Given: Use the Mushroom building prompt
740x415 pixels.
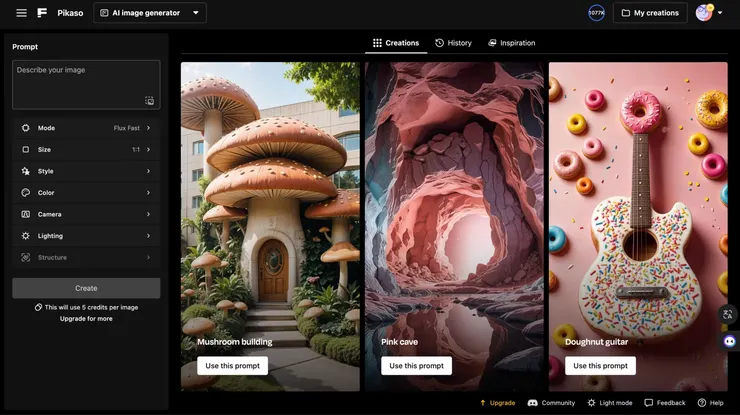Looking at the screenshot, I should (x=232, y=365).
